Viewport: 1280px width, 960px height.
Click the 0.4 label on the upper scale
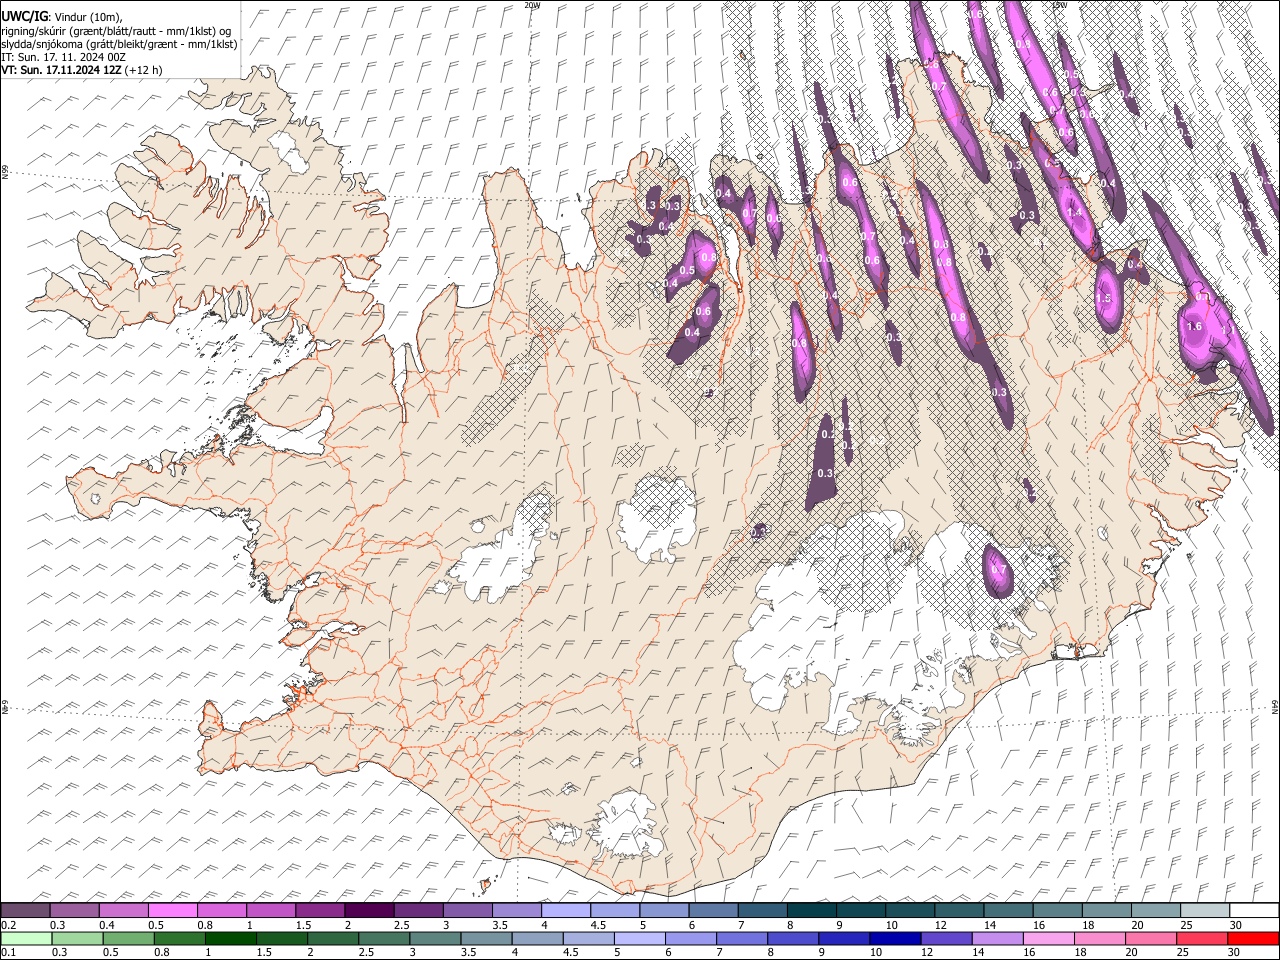(x=106, y=925)
